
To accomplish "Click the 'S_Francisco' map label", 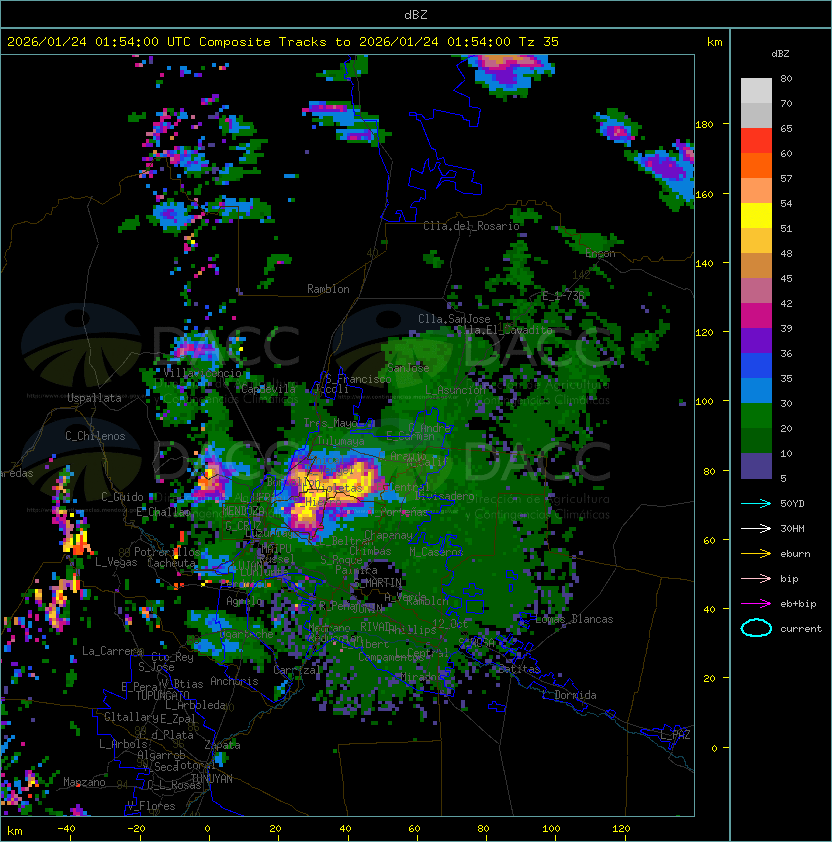I will pyautogui.click(x=358, y=379).
